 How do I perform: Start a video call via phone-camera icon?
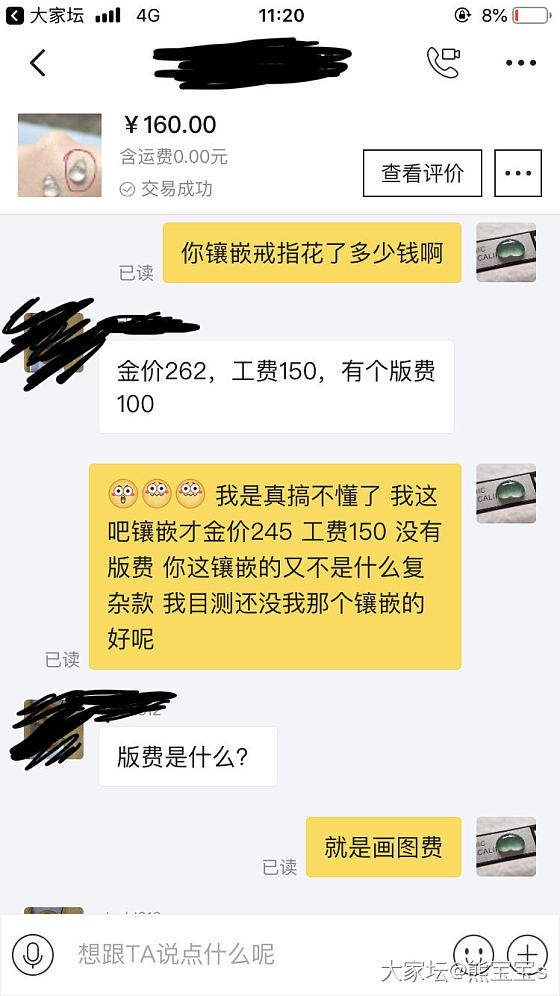click(443, 62)
